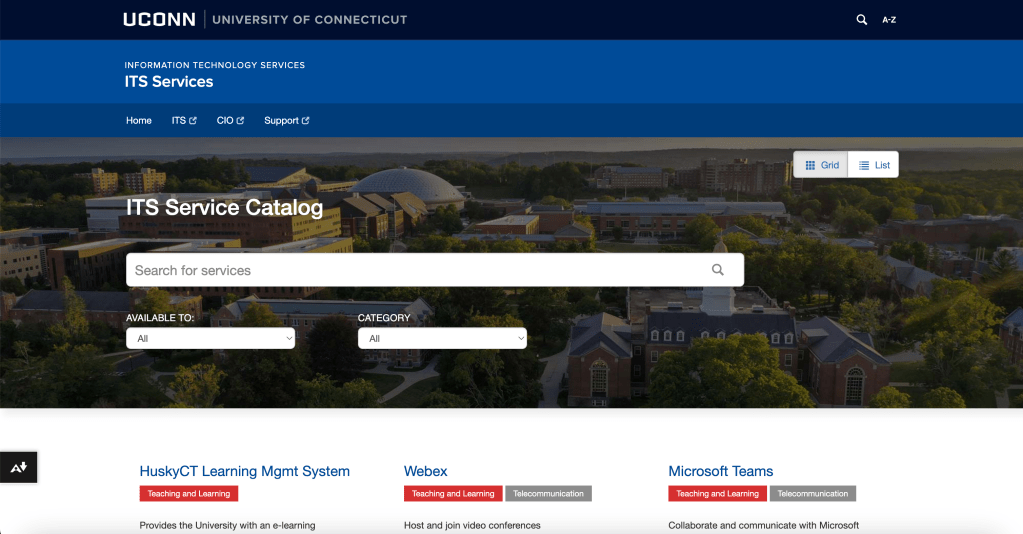Viewport: 1023px width, 534px height.
Task: Open the Webex service link
Action: pos(425,471)
